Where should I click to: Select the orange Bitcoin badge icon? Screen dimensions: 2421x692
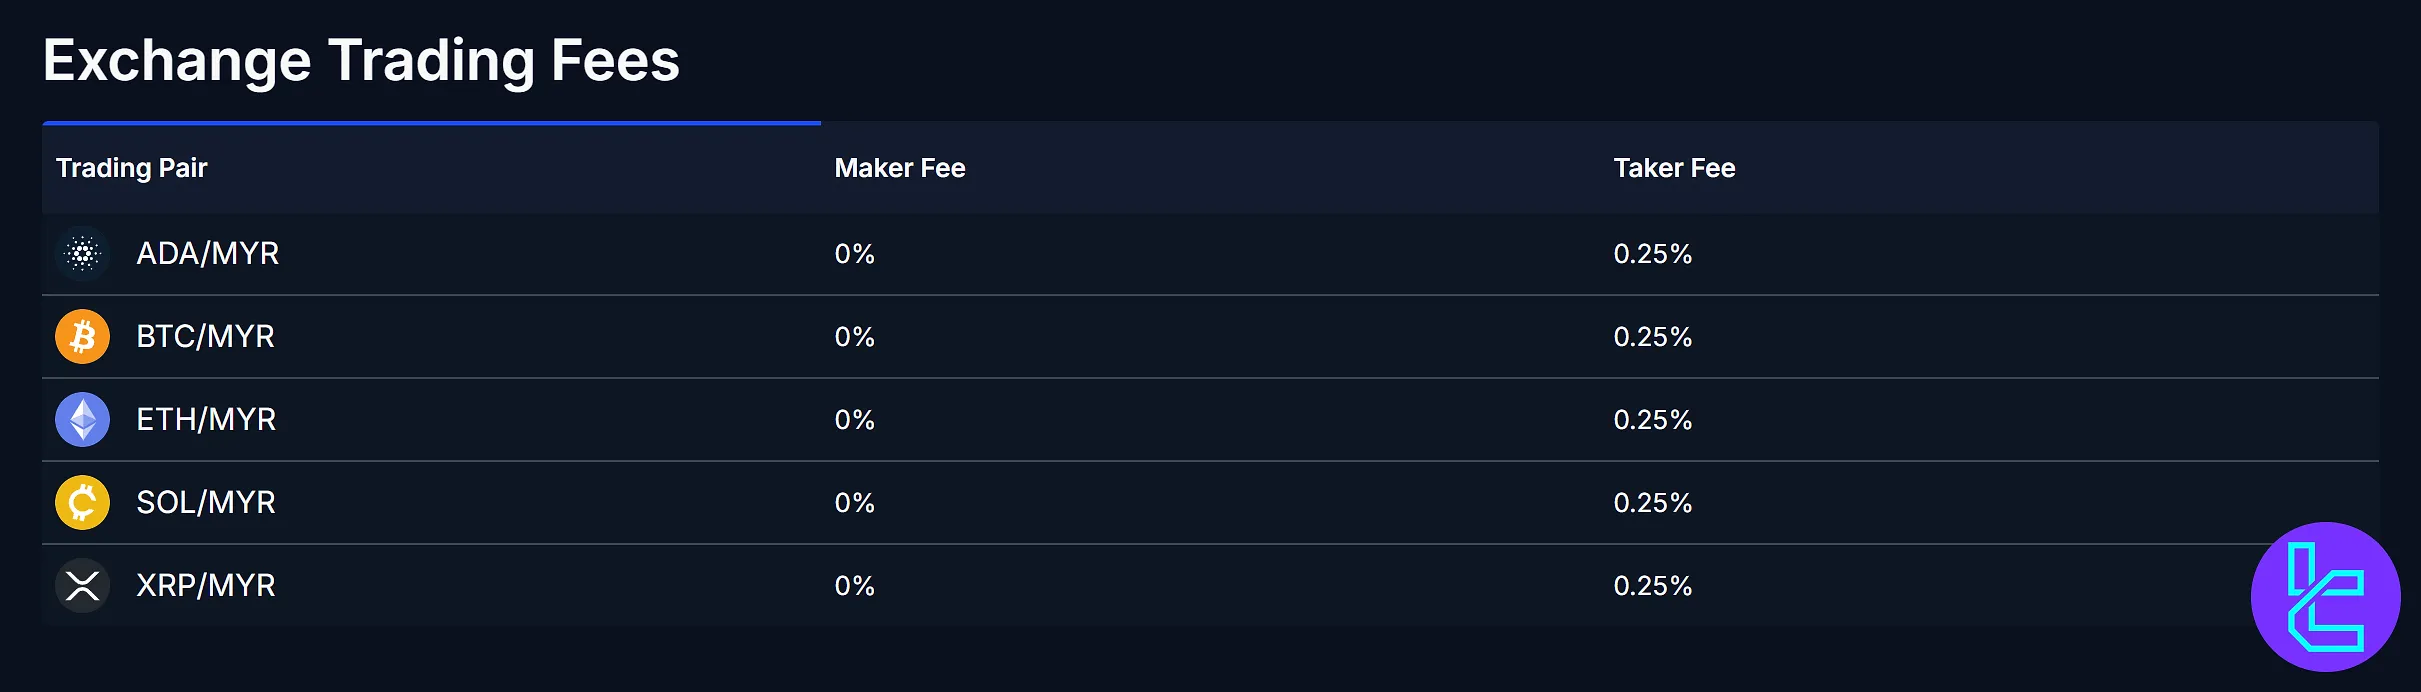pos(82,337)
